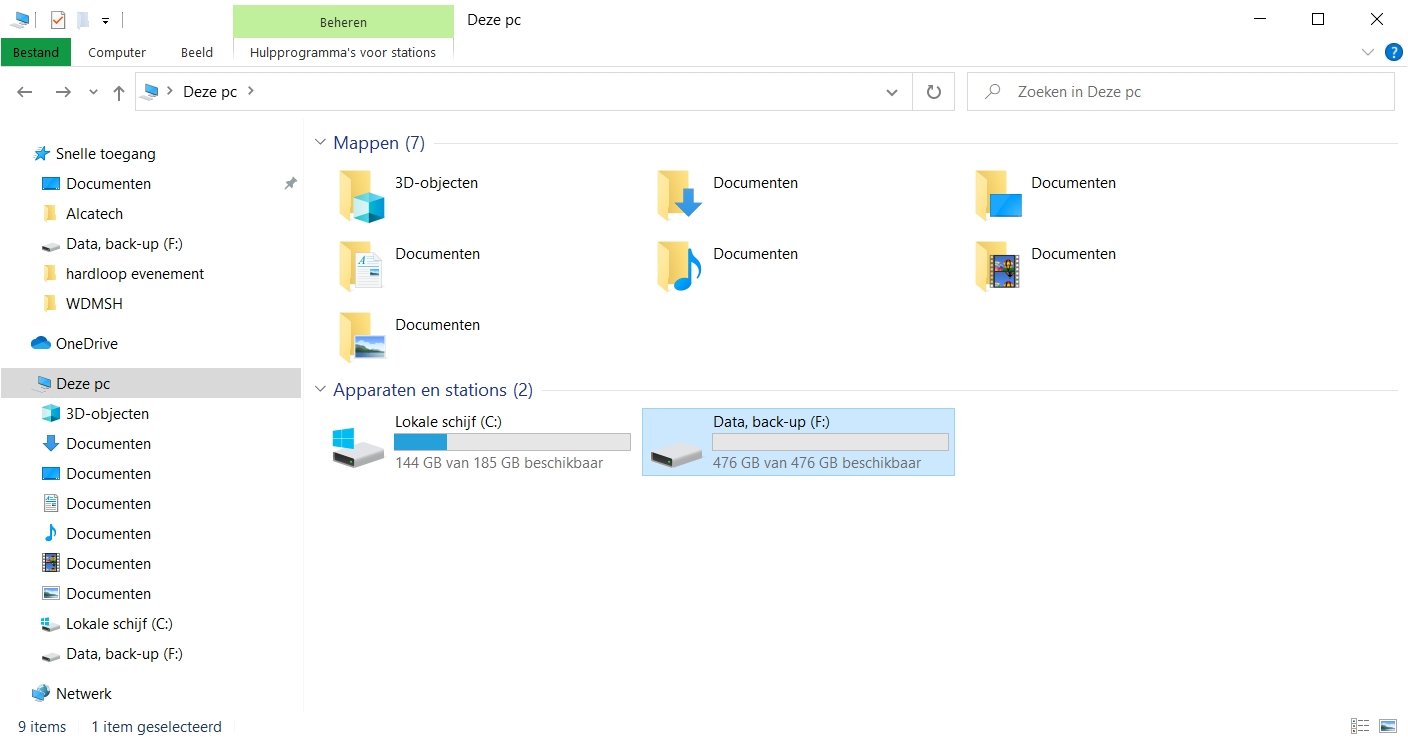Select Lokale schijf (C:) in navigation pane
This screenshot has height=742, width=1408.
coord(119,624)
